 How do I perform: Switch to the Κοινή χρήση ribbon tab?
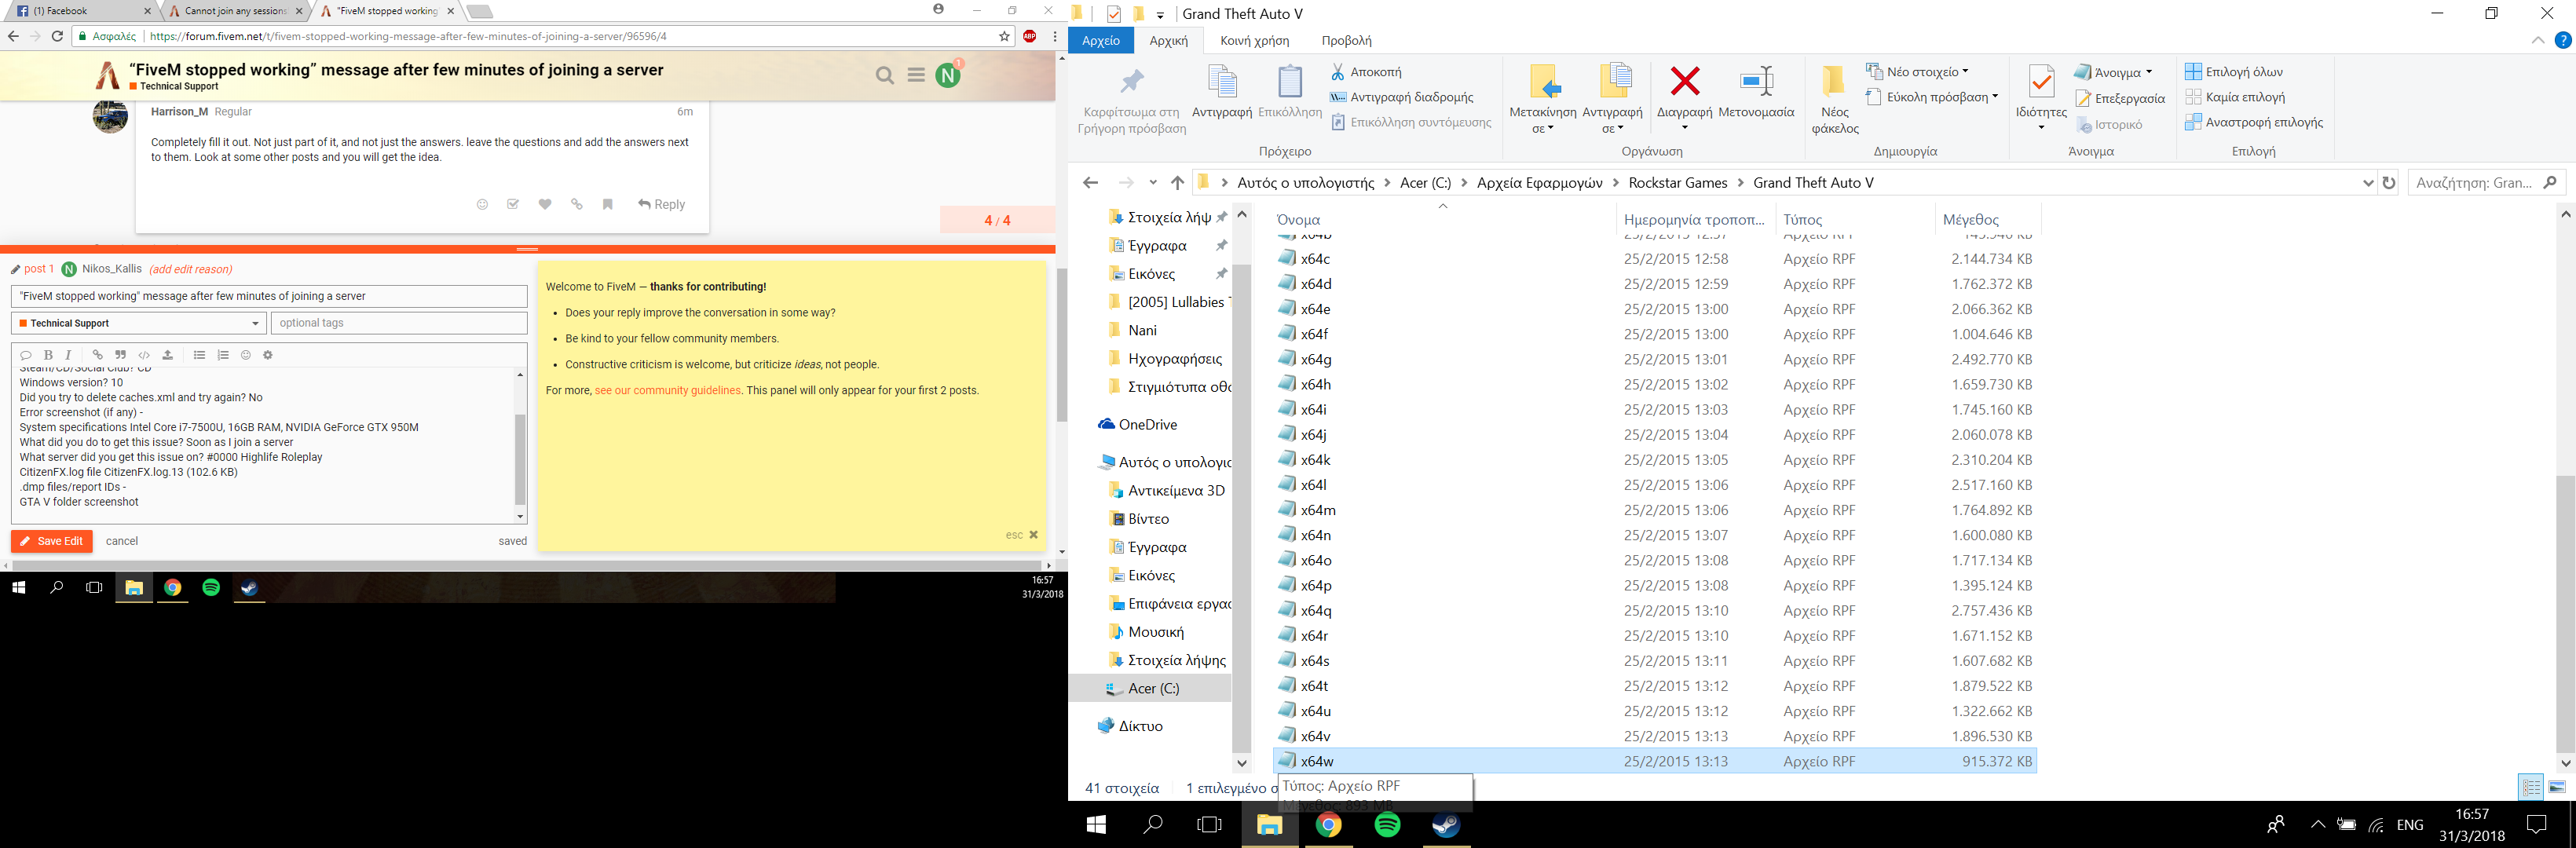click(x=1254, y=40)
